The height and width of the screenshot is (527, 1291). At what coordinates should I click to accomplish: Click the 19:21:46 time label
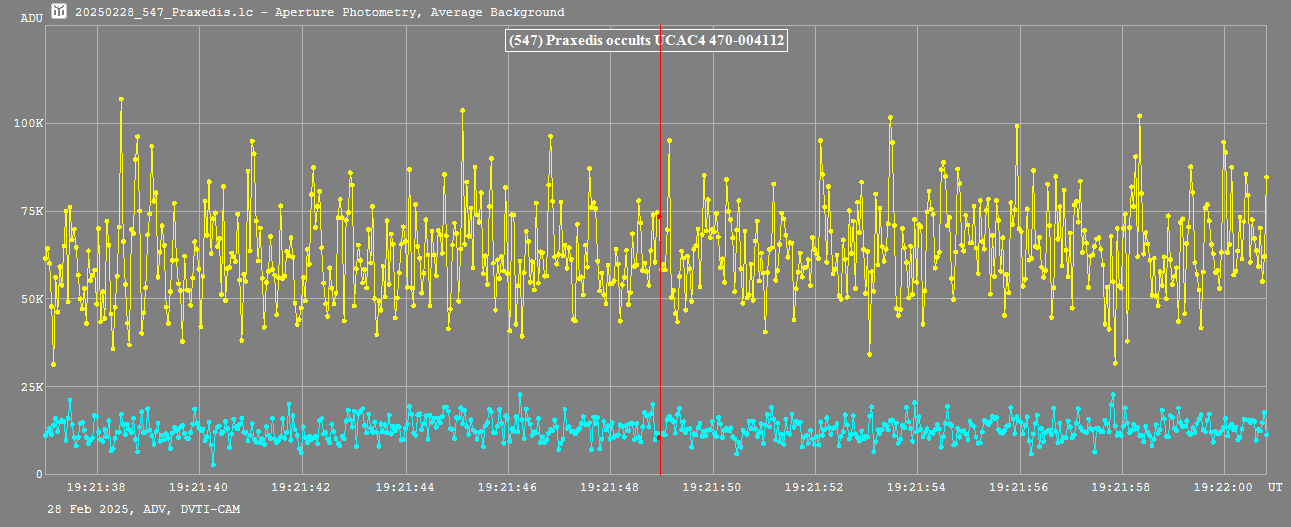click(x=508, y=488)
